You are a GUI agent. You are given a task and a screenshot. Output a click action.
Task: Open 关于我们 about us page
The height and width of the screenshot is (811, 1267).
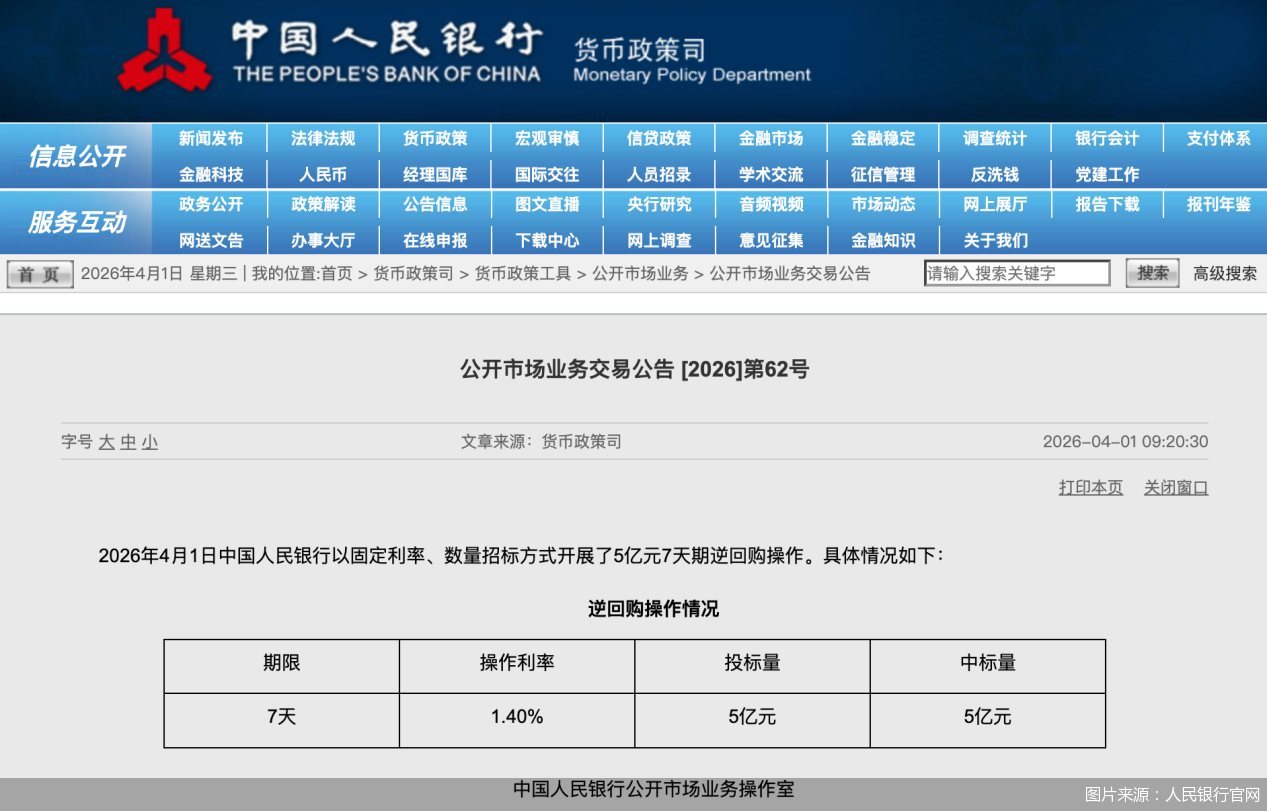[995, 240]
